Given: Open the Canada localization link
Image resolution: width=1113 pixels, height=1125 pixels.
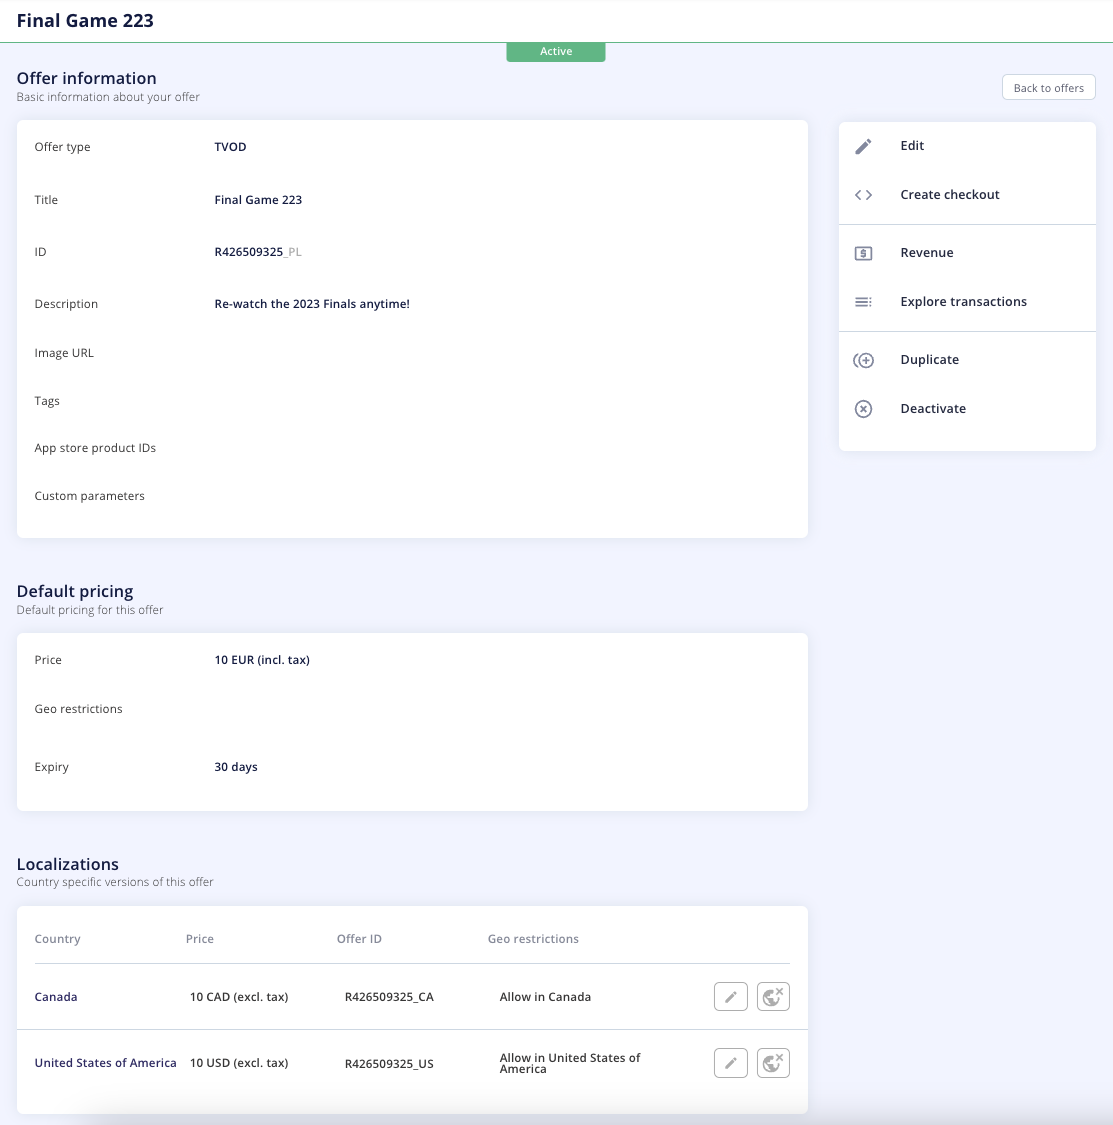Looking at the screenshot, I should [56, 997].
